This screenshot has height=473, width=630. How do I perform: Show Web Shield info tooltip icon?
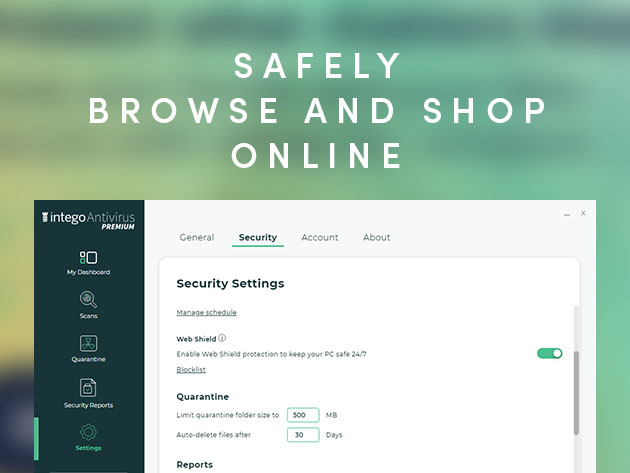[x=222, y=338]
